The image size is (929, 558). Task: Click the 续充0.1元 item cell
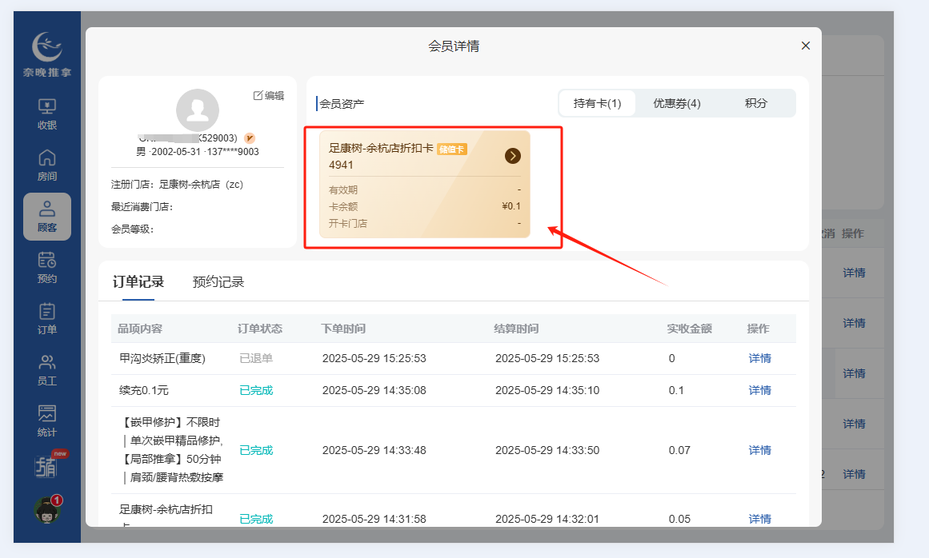[144, 390]
